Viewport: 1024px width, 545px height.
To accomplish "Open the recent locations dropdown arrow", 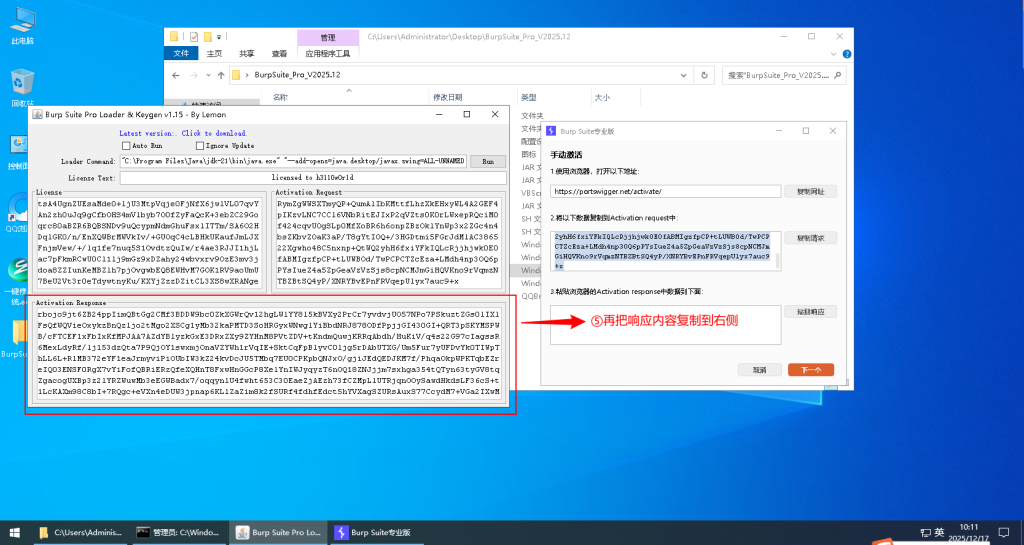I will click(x=207, y=75).
